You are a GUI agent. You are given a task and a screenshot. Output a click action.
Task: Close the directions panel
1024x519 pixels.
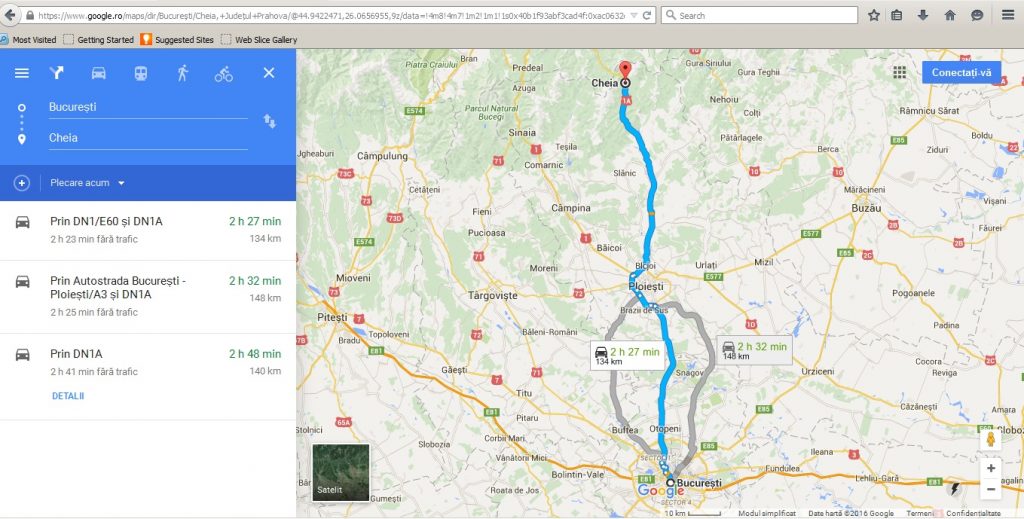269,73
